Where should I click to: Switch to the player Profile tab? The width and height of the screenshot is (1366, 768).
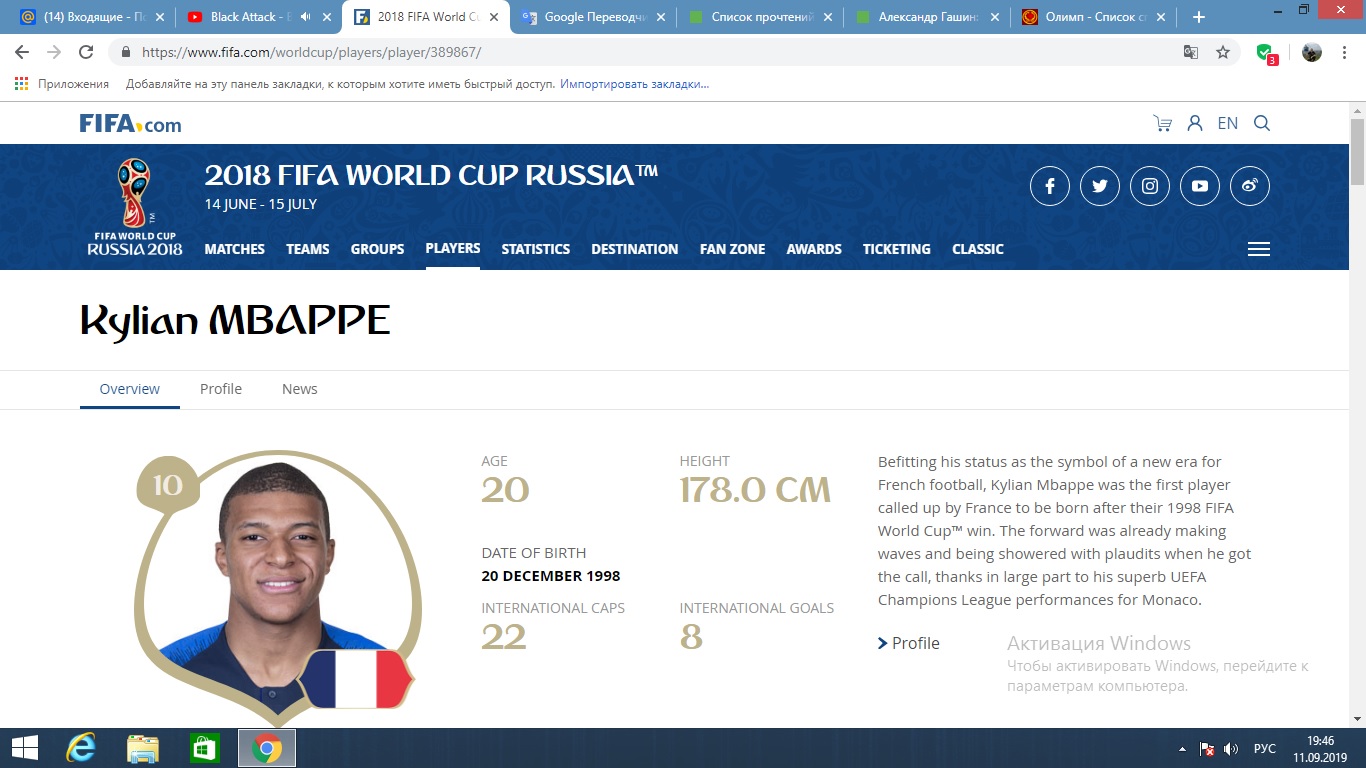click(x=221, y=389)
